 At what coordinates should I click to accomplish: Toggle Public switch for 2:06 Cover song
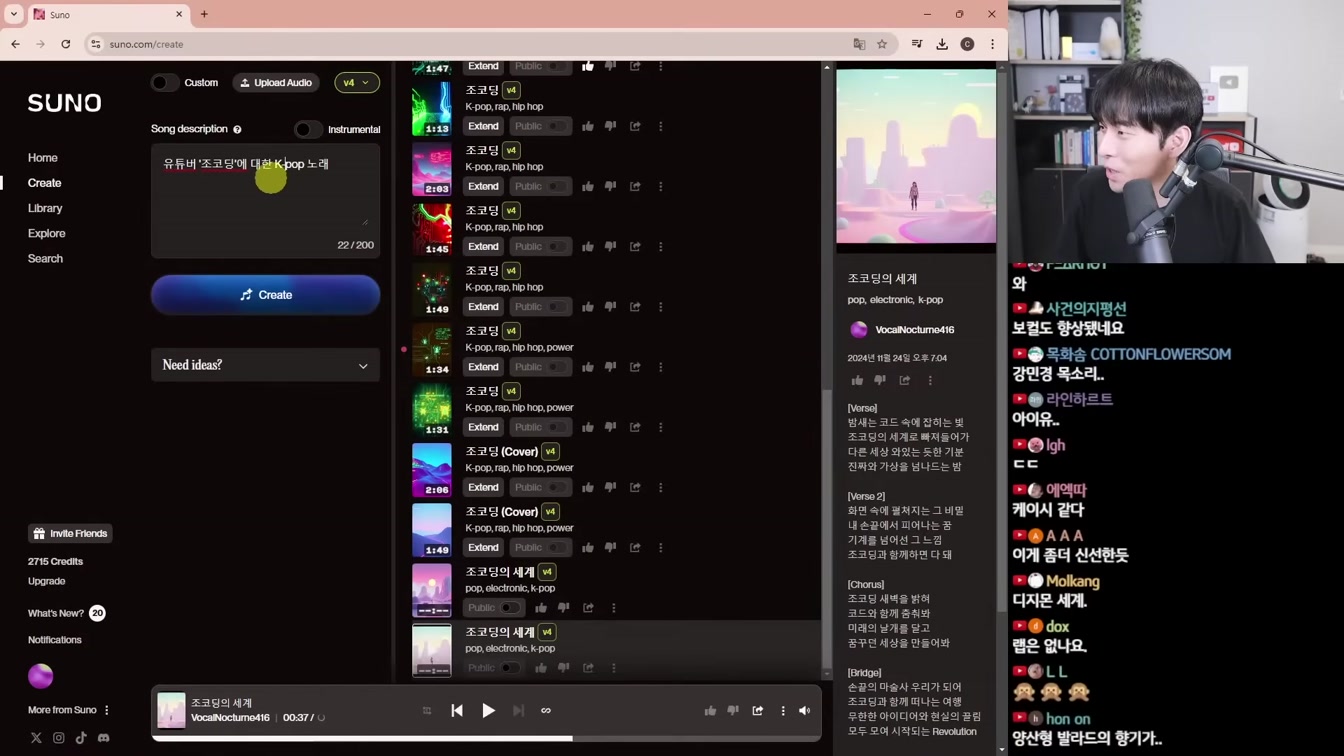click(555, 487)
